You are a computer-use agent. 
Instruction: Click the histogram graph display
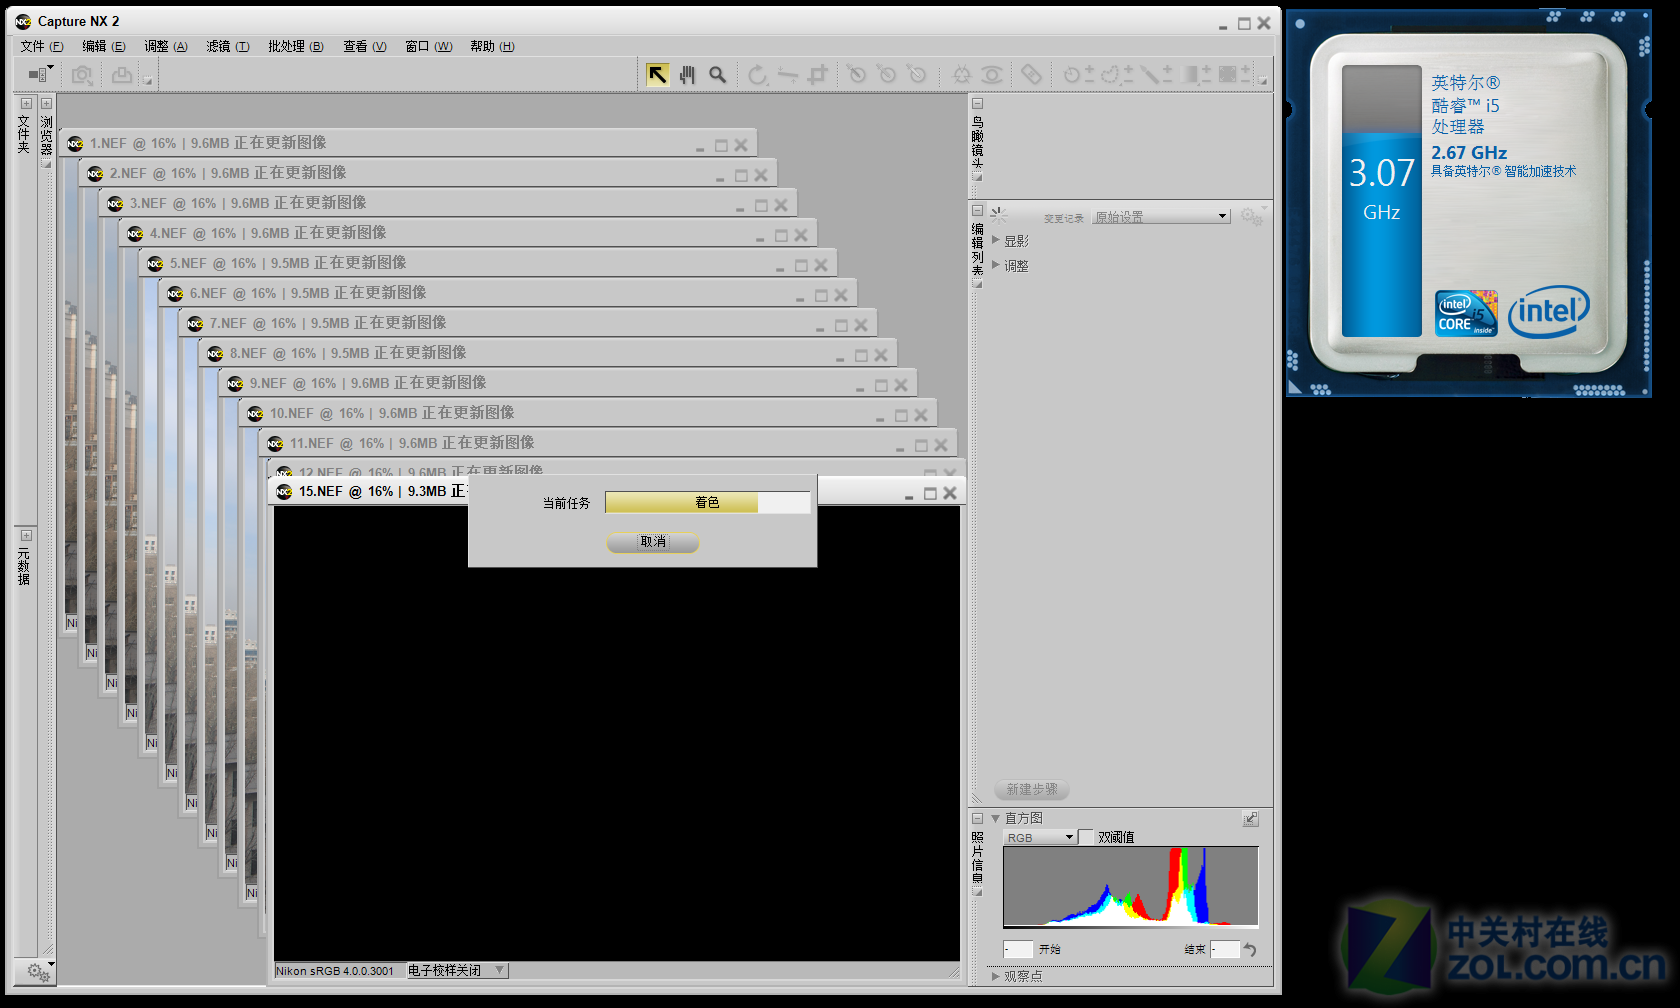pos(1131,887)
